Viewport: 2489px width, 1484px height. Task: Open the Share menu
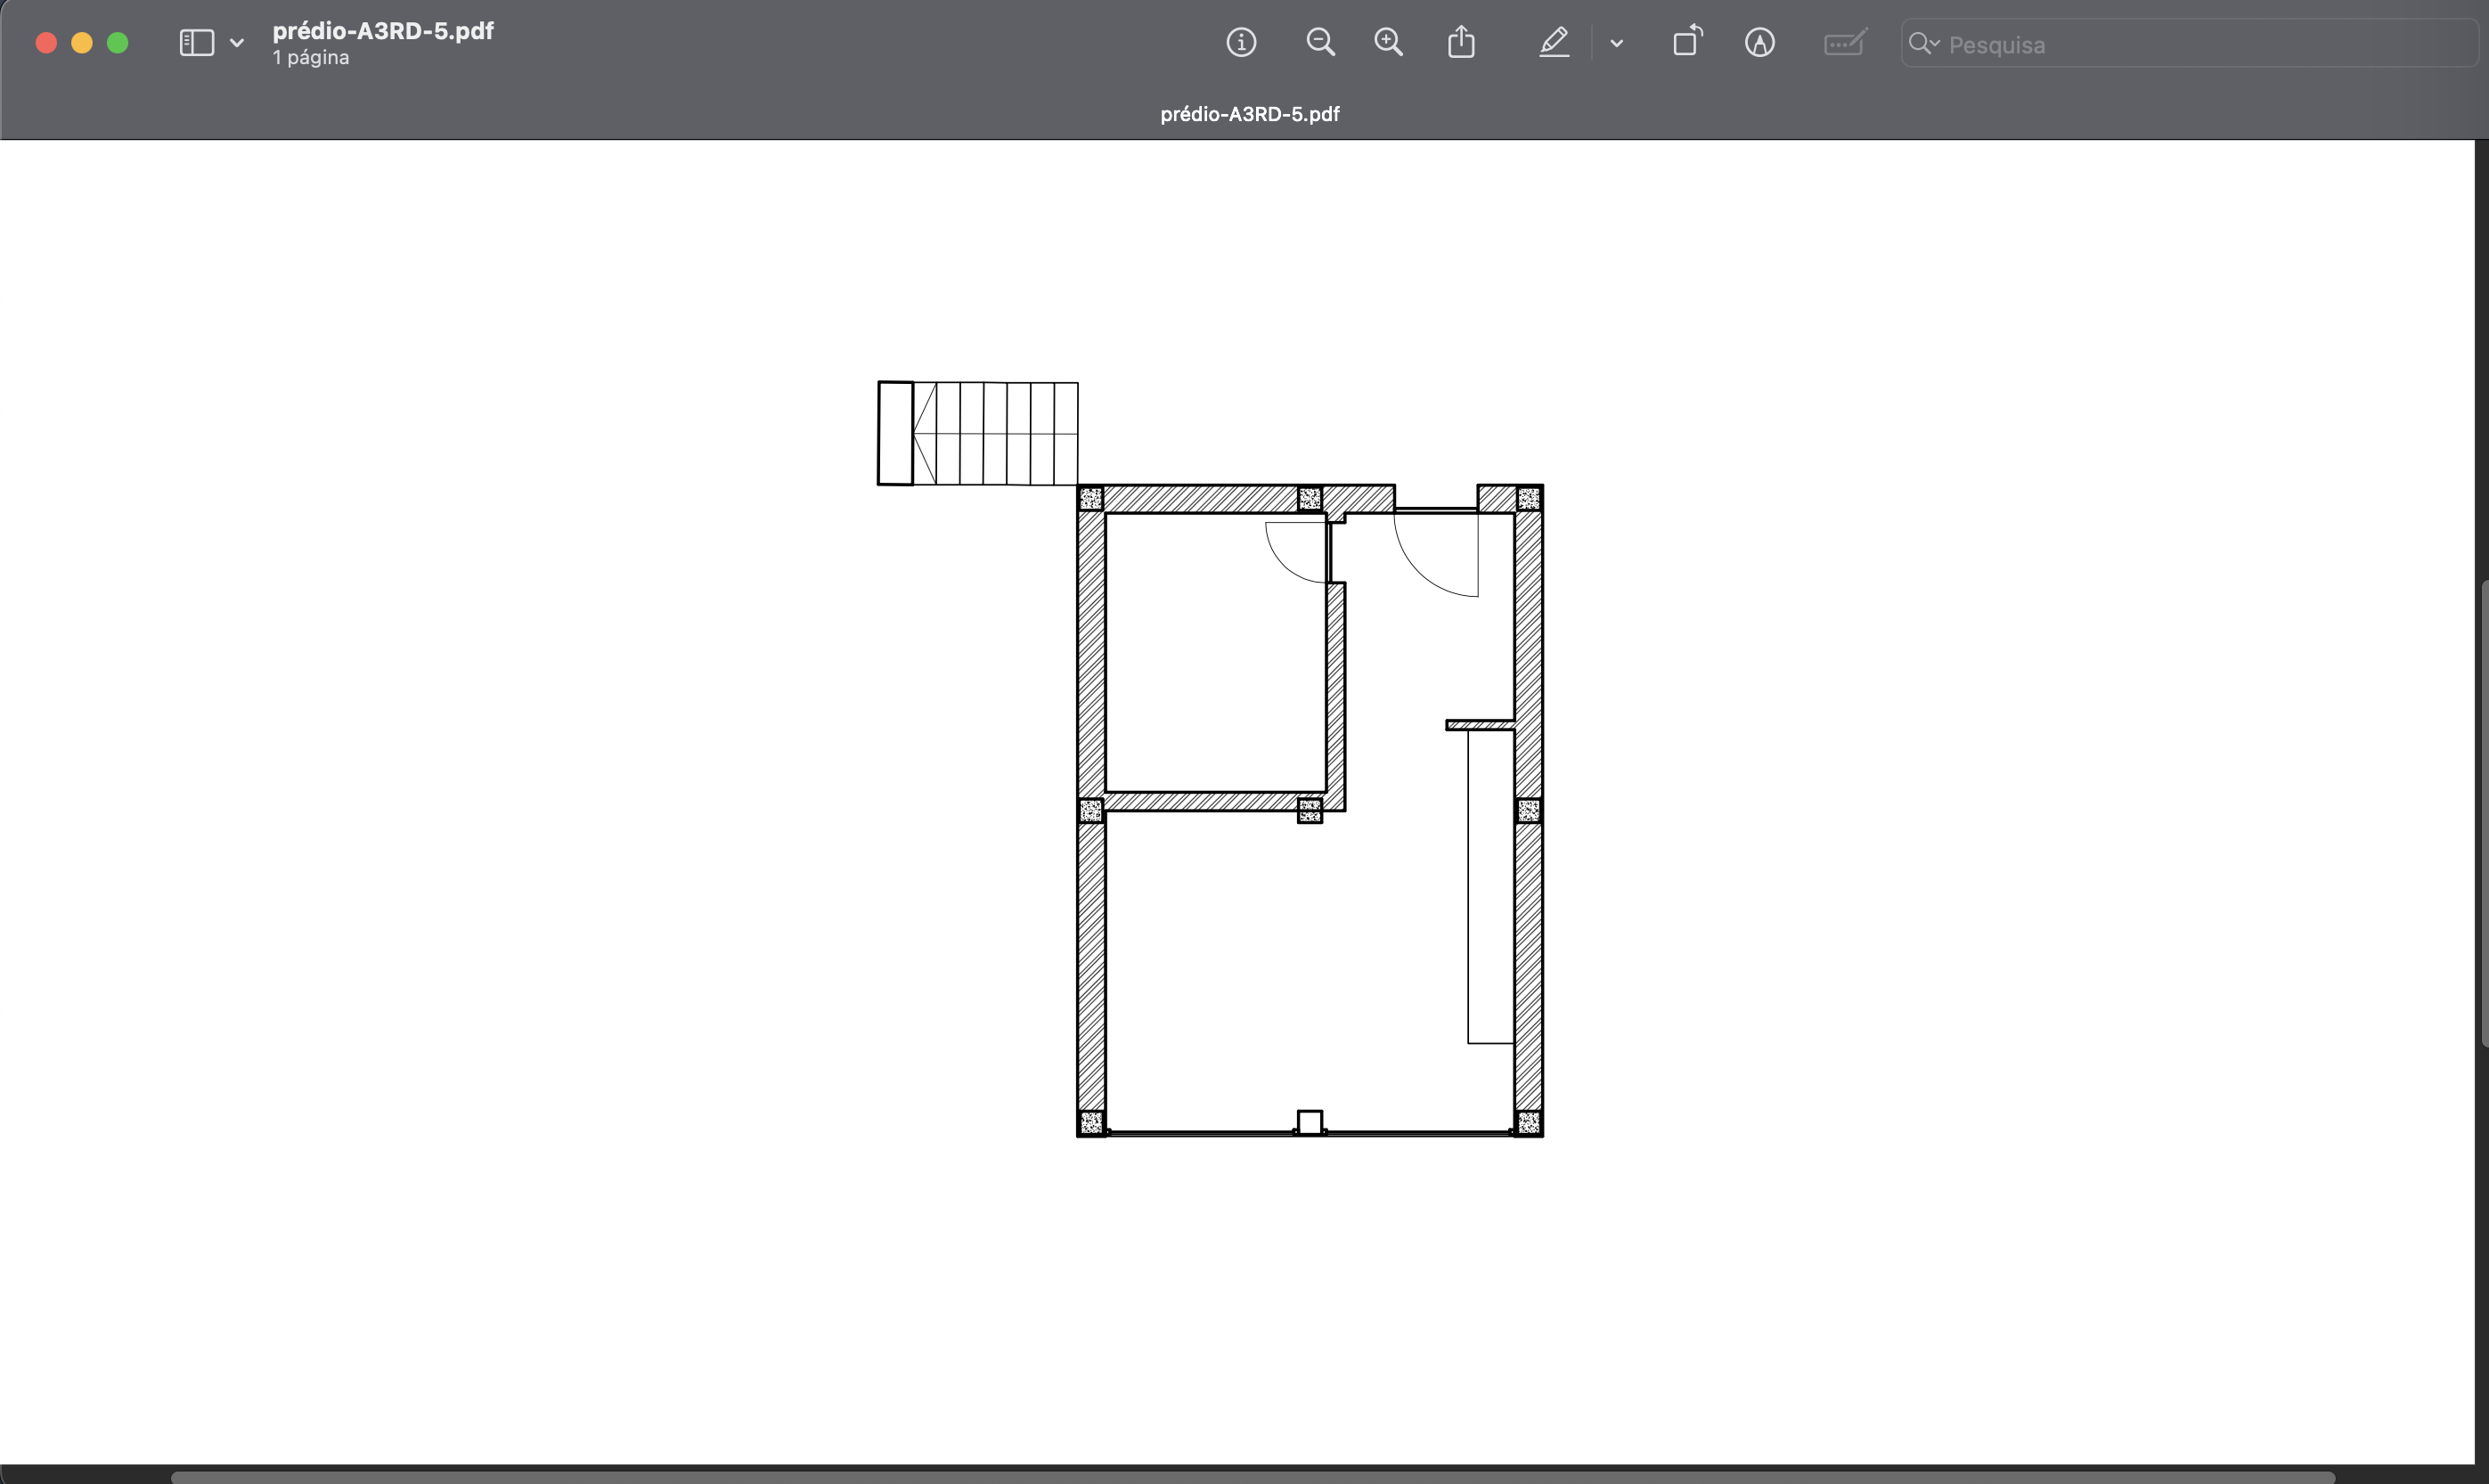click(1461, 43)
